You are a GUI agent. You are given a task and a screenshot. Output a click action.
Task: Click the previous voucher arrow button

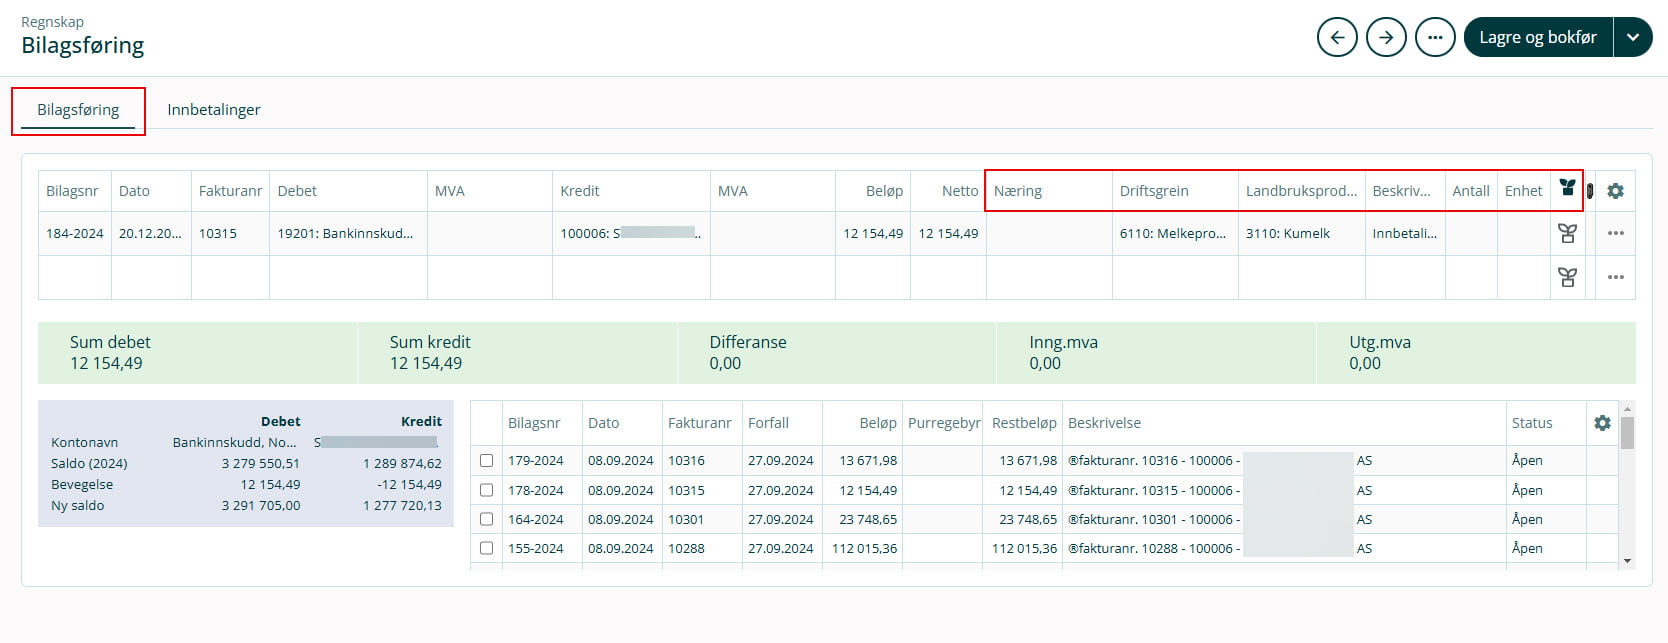1337,38
